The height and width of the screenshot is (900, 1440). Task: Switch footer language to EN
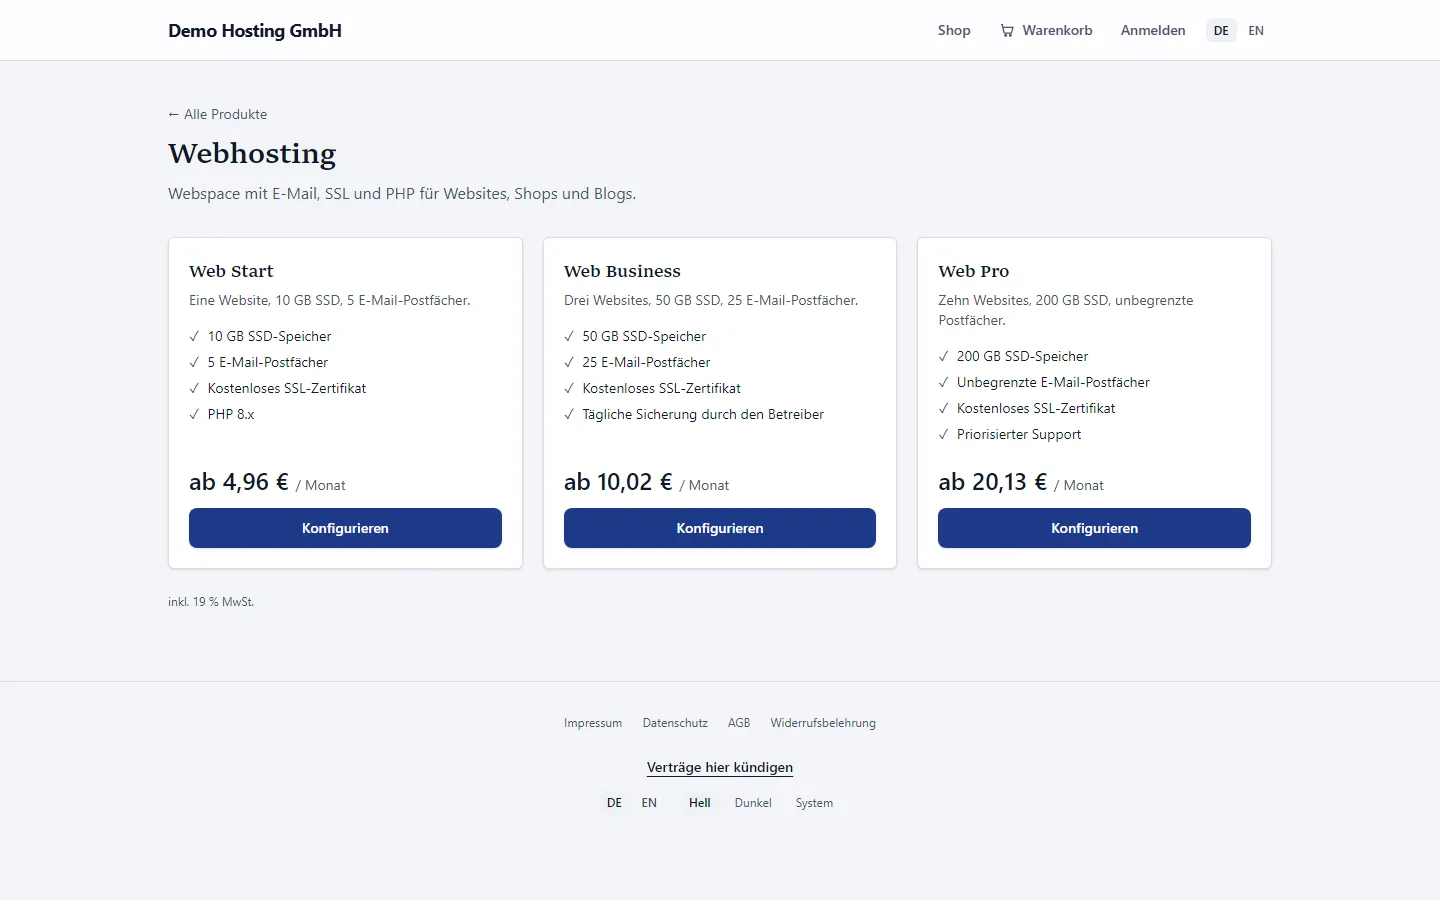(649, 803)
